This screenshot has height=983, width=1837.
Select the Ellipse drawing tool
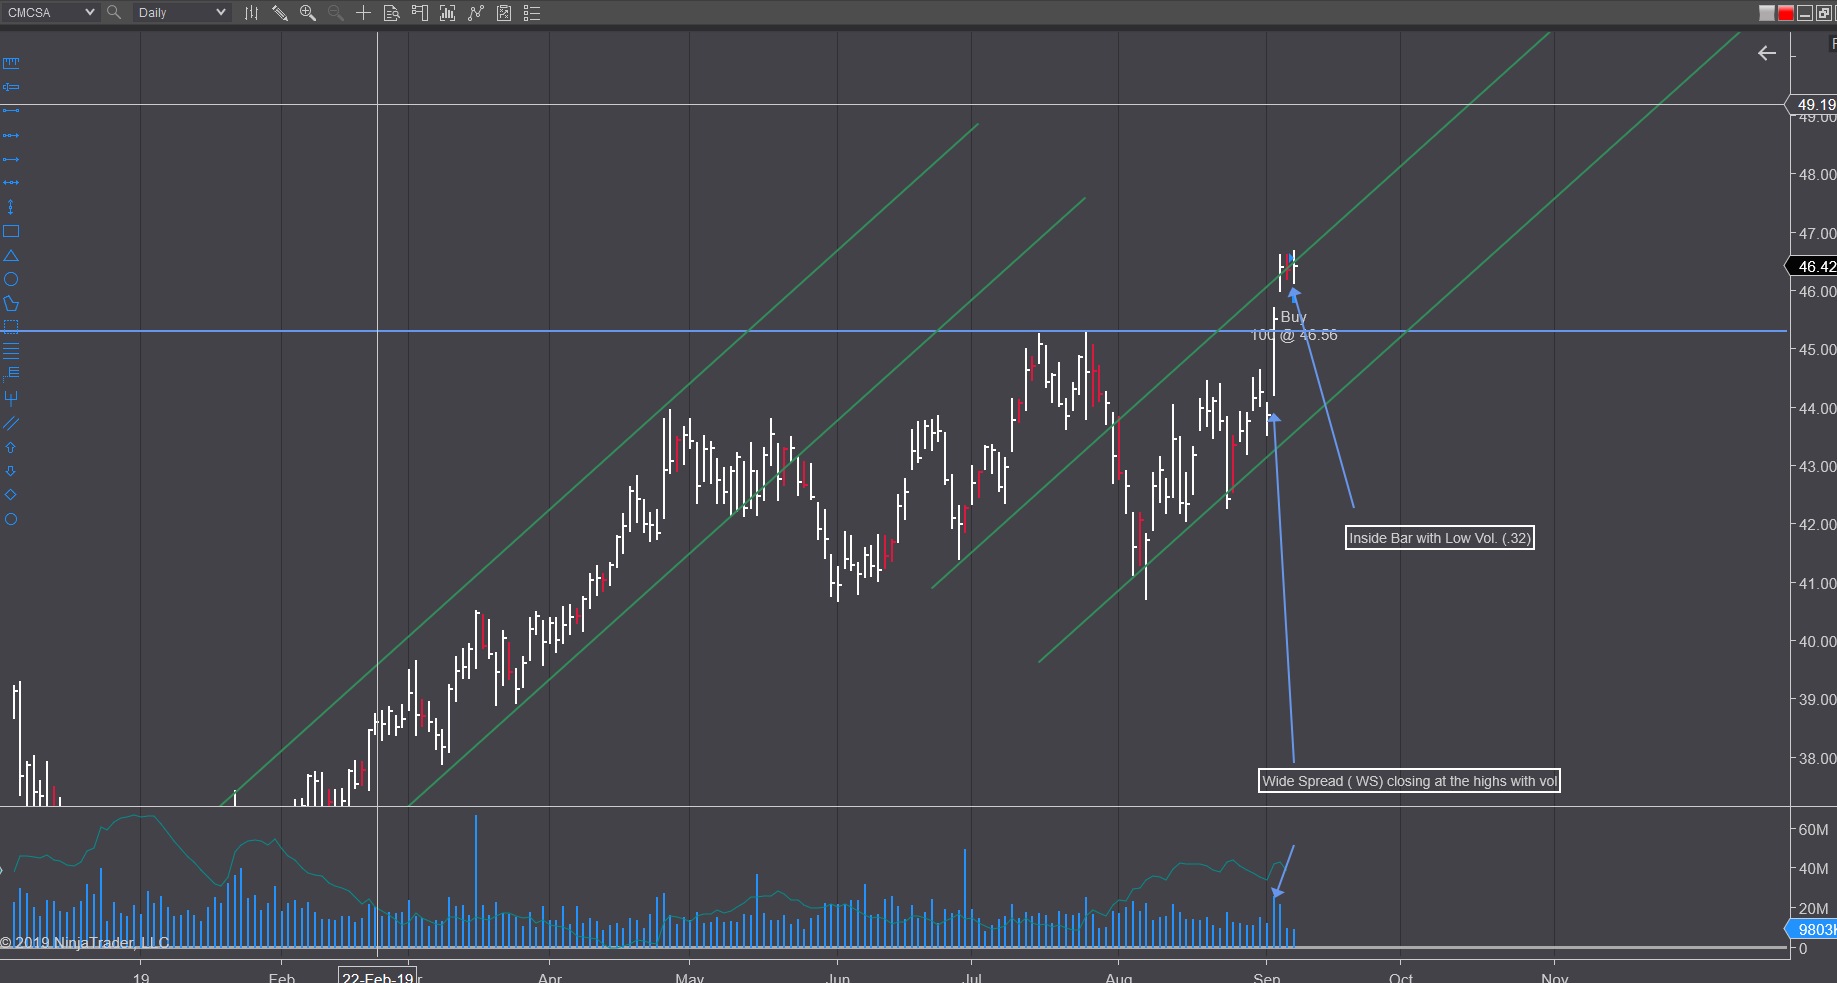(x=11, y=279)
